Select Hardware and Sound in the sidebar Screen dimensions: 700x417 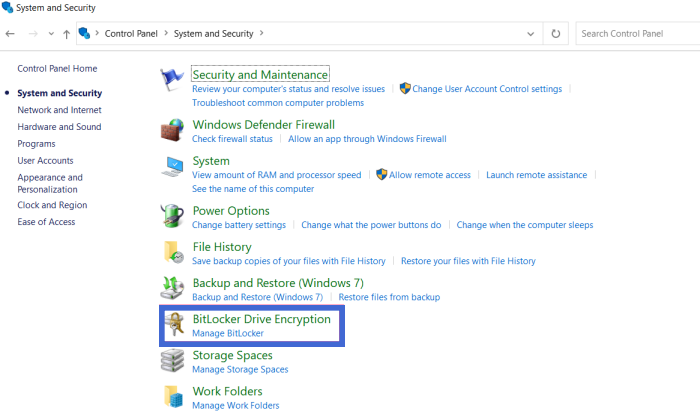59,127
